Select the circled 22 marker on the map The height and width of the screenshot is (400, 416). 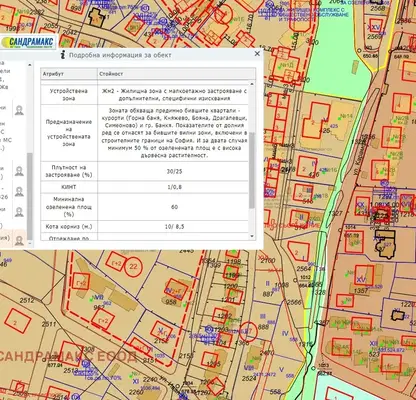(x=133, y=267)
